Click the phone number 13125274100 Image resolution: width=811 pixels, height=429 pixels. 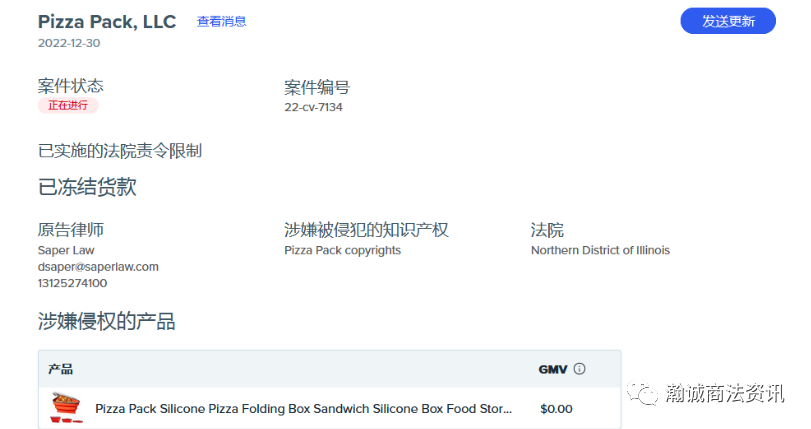click(72, 283)
